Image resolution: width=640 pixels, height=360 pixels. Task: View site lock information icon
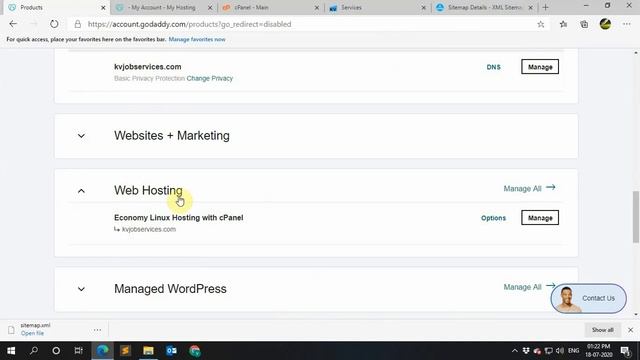(78, 24)
